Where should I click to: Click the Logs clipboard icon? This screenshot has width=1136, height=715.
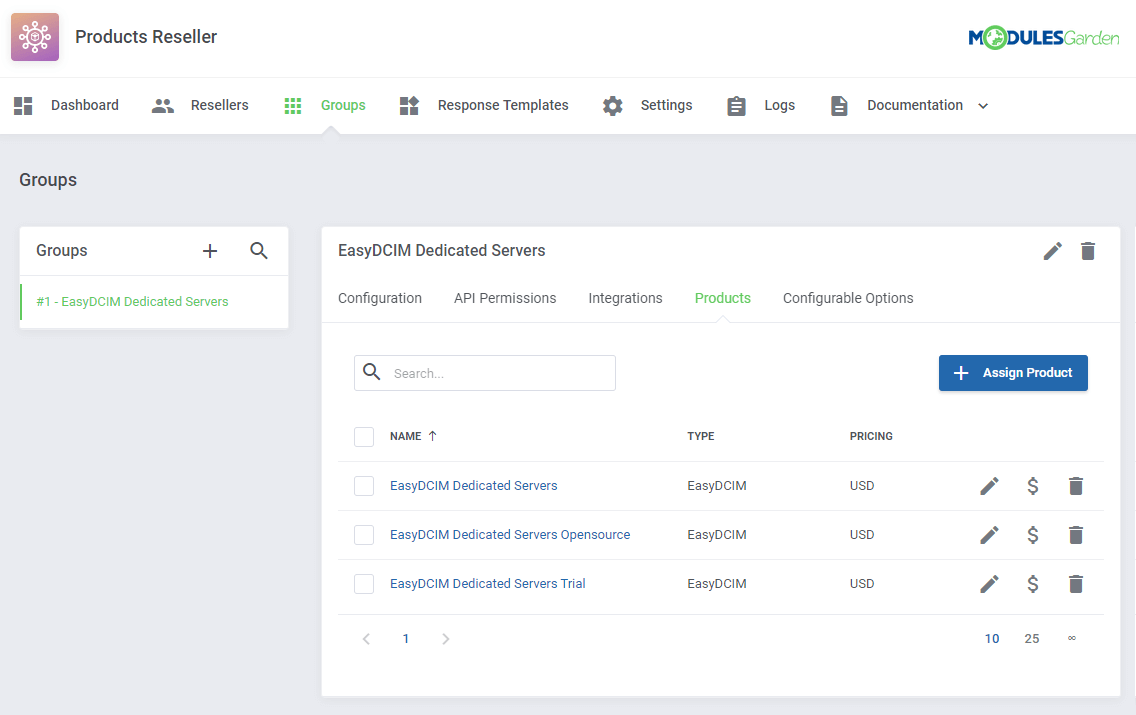coord(736,106)
